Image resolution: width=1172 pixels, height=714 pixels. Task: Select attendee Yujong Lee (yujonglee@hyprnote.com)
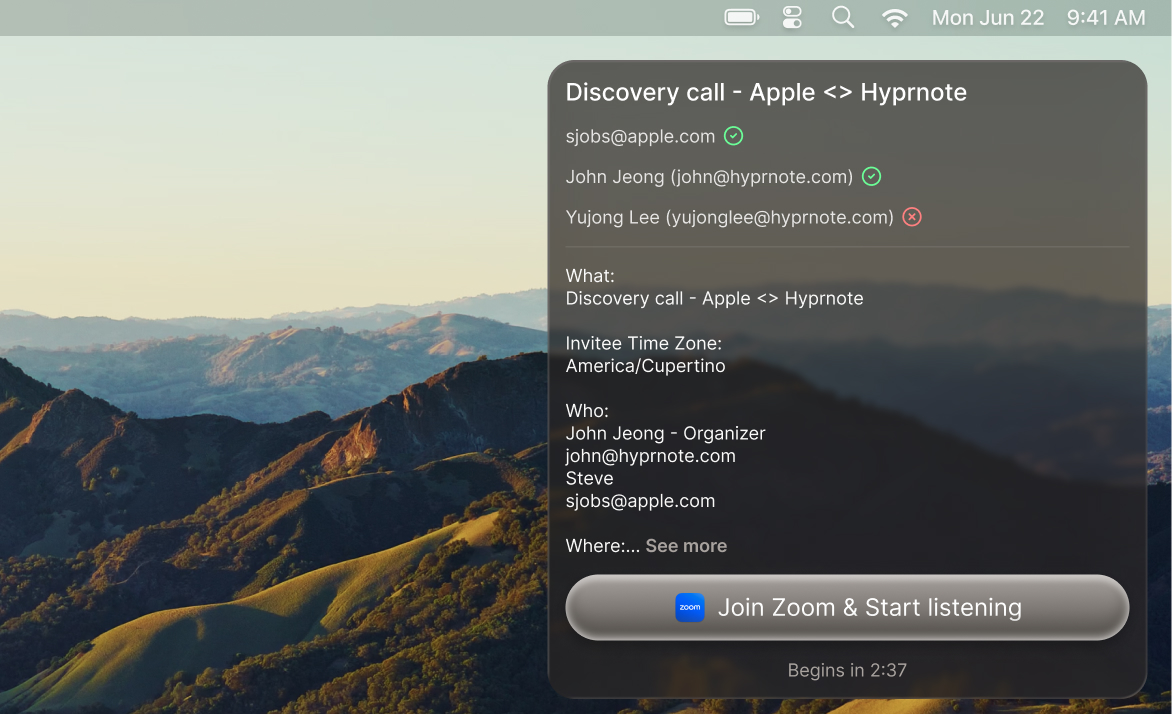pos(730,217)
